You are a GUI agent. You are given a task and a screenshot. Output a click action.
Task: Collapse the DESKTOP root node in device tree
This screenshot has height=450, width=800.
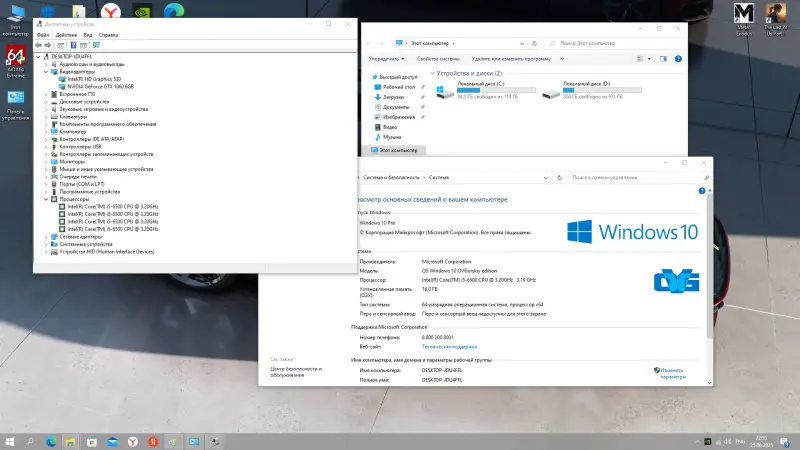click(38, 57)
